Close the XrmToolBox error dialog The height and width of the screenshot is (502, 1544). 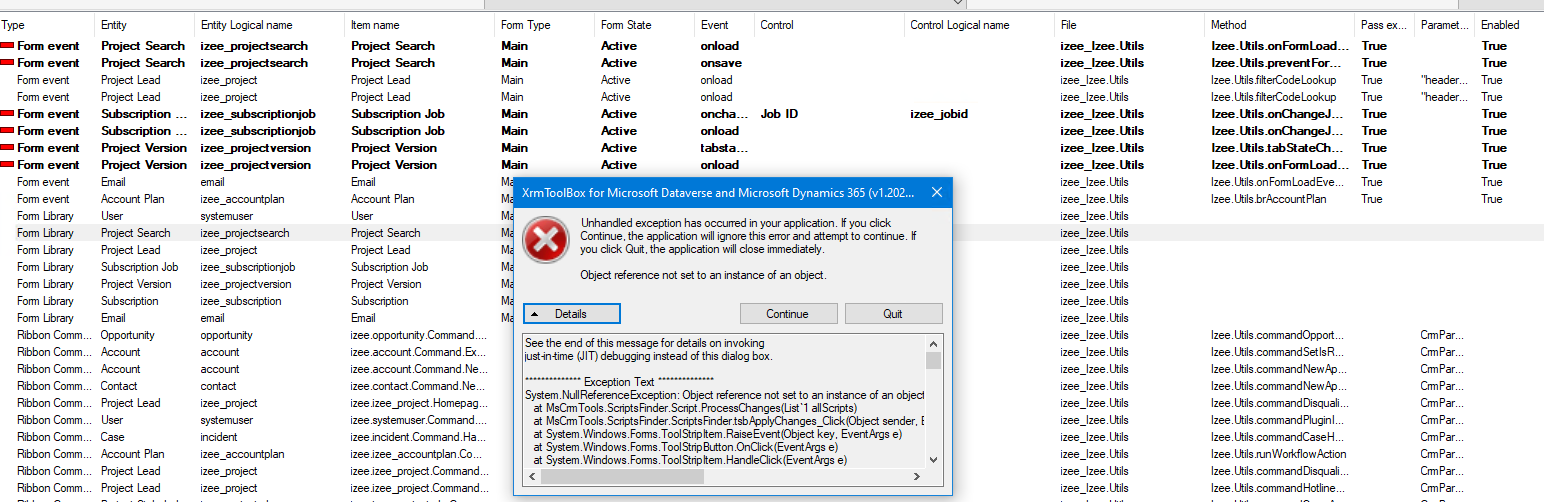[x=936, y=191]
